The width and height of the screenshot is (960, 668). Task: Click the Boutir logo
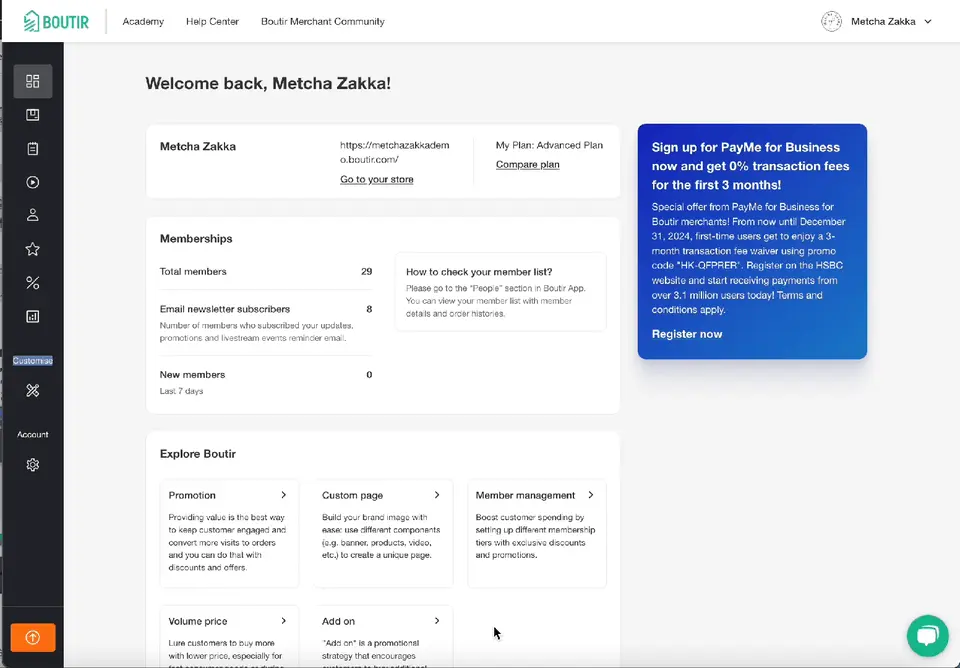click(x=56, y=21)
